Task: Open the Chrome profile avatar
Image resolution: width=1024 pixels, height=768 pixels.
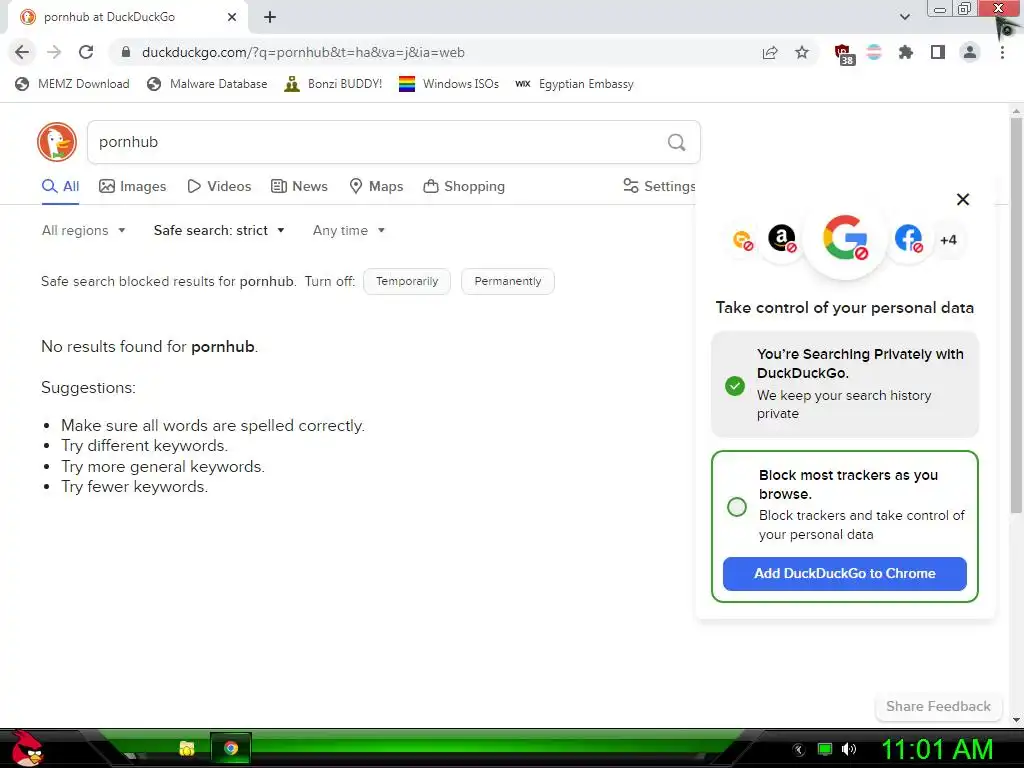Action: click(x=970, y=52)
